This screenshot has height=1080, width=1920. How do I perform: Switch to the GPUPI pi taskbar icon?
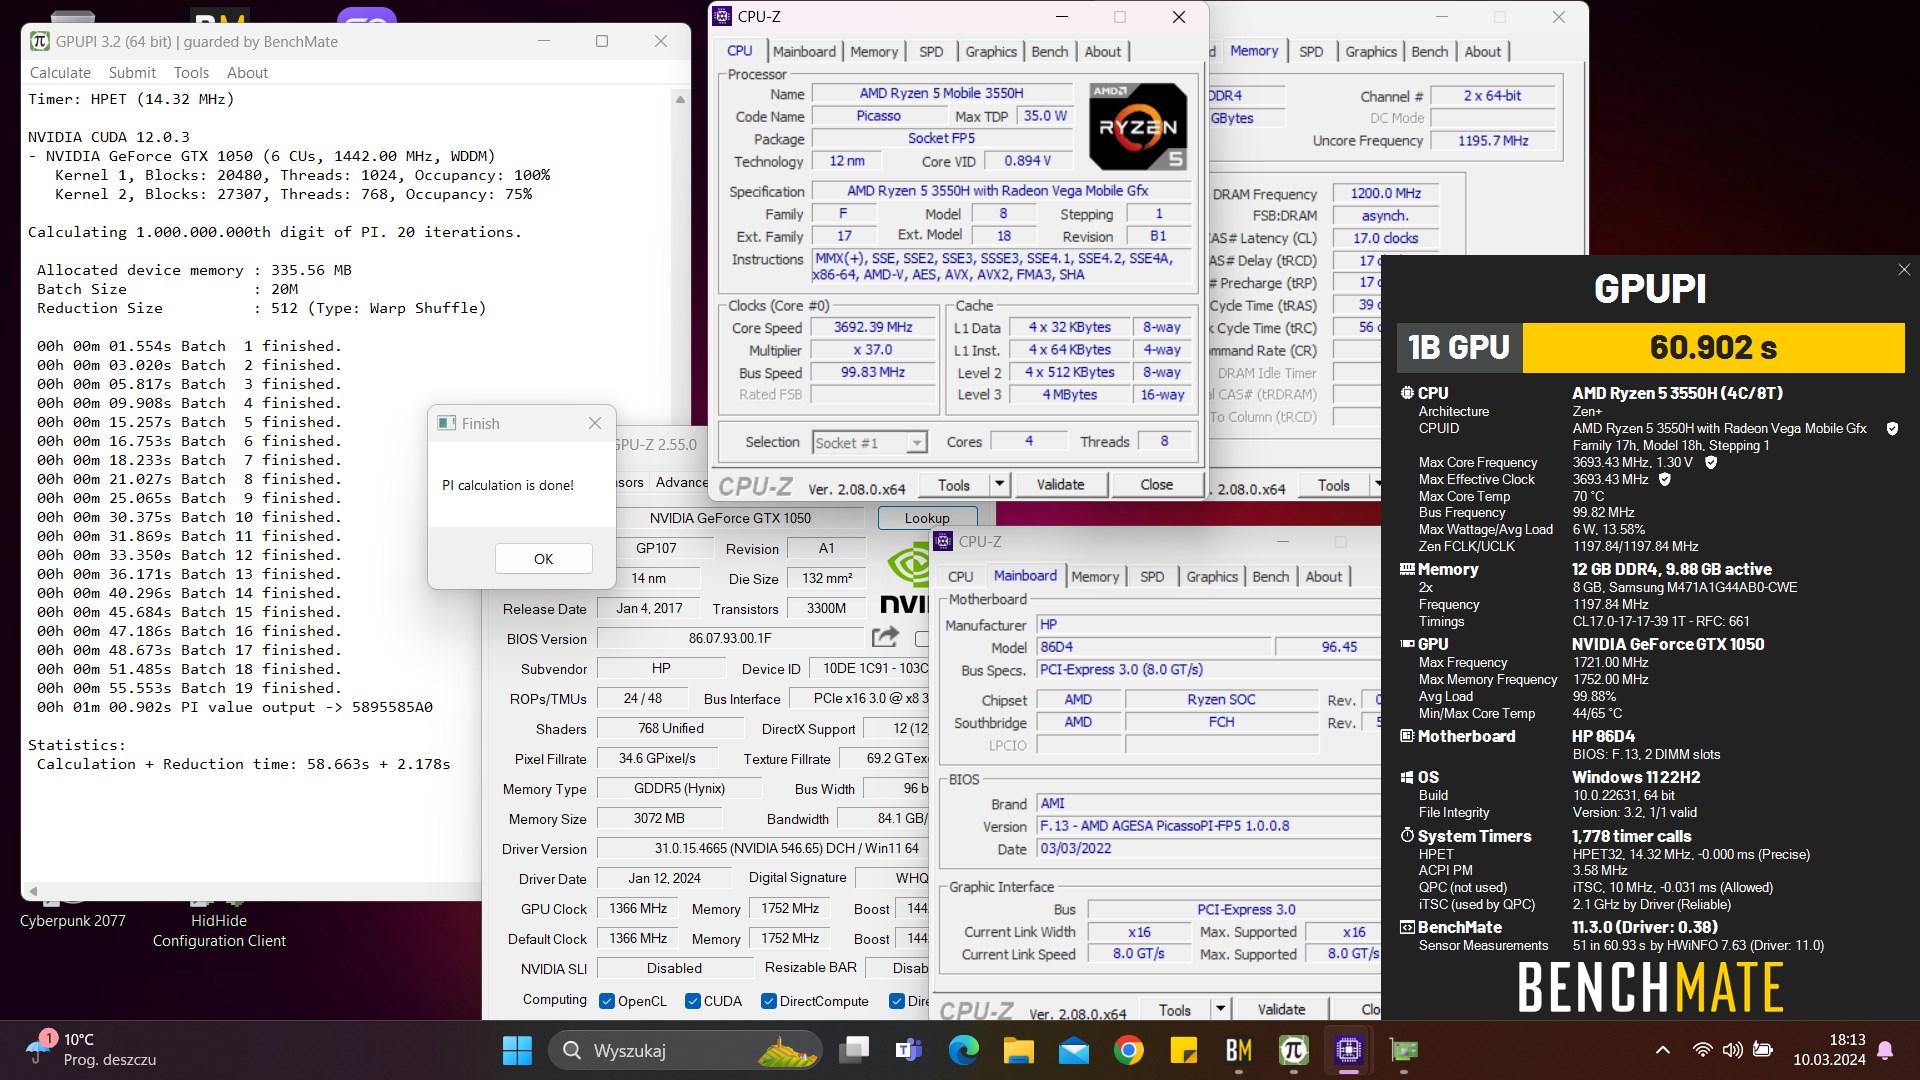point(1294,1050)
